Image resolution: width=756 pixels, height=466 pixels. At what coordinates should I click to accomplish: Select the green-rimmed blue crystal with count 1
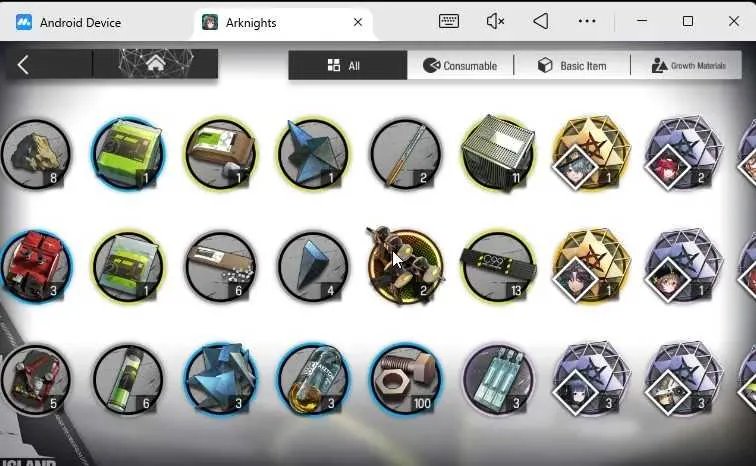tap(313, 154)
